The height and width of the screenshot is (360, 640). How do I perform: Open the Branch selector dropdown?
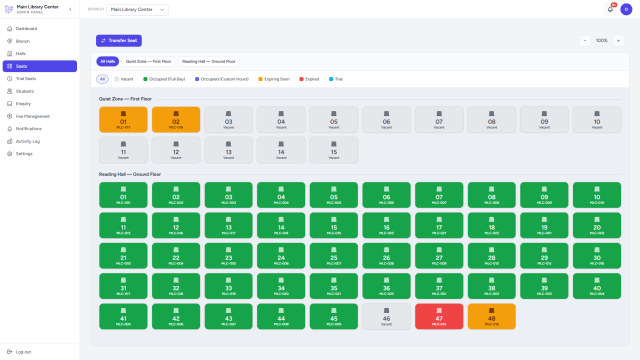[138, 9]
